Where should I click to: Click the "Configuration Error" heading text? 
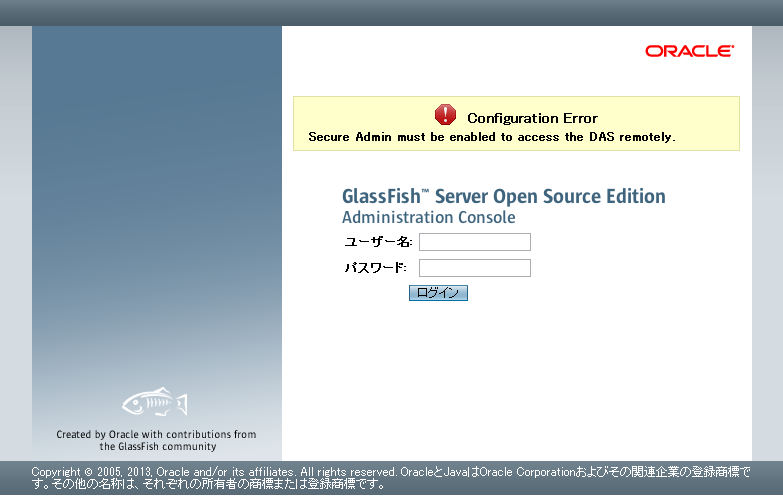pyautogui.click(x=532, y=118)
